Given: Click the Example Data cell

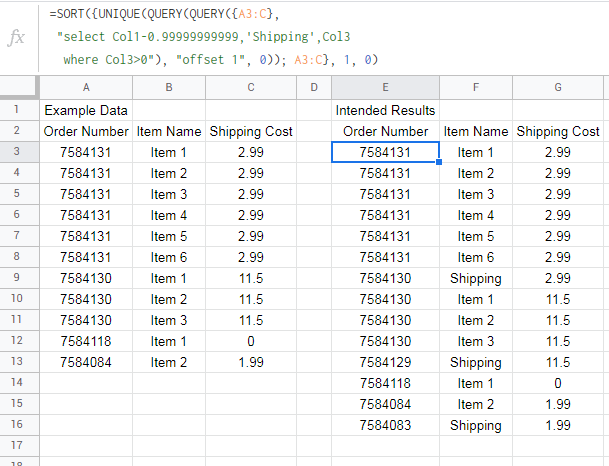Looking at the screenshot, I should [86, 110].
